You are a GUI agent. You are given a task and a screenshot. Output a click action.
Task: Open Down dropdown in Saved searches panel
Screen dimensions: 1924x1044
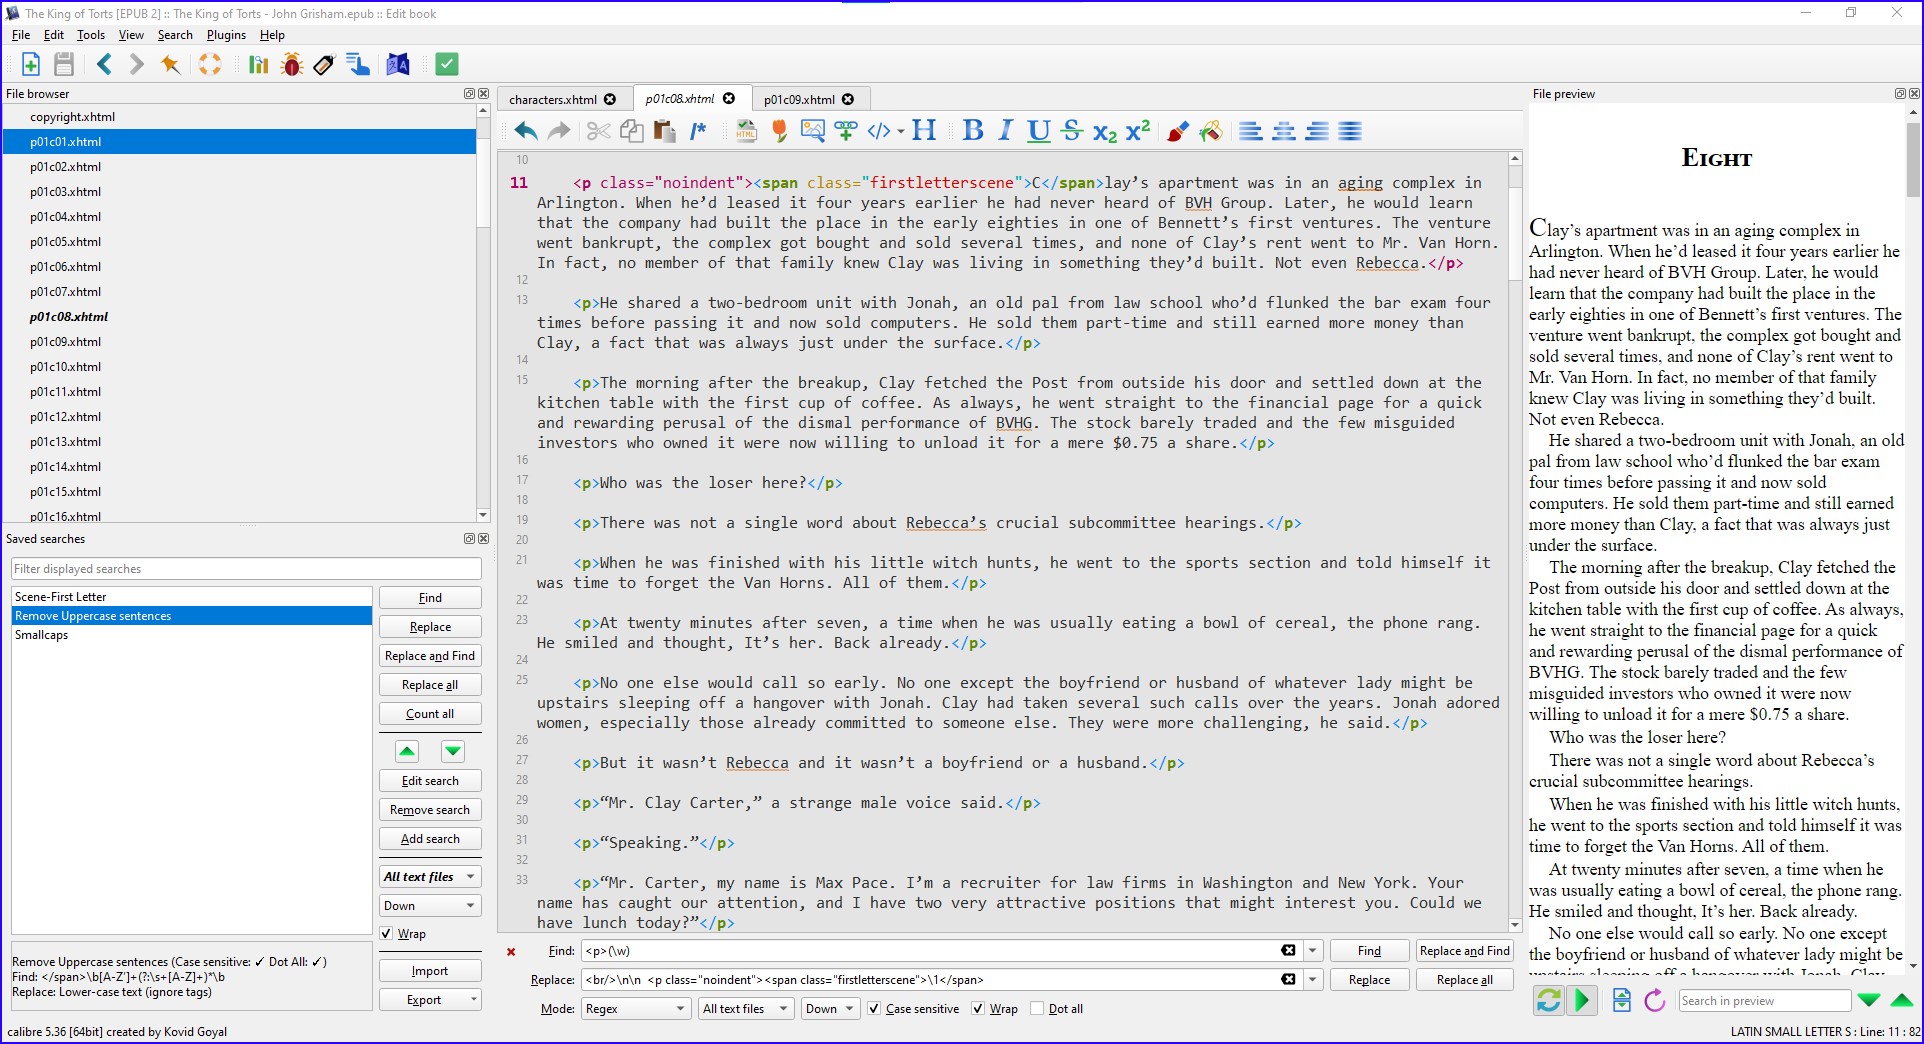430,905
